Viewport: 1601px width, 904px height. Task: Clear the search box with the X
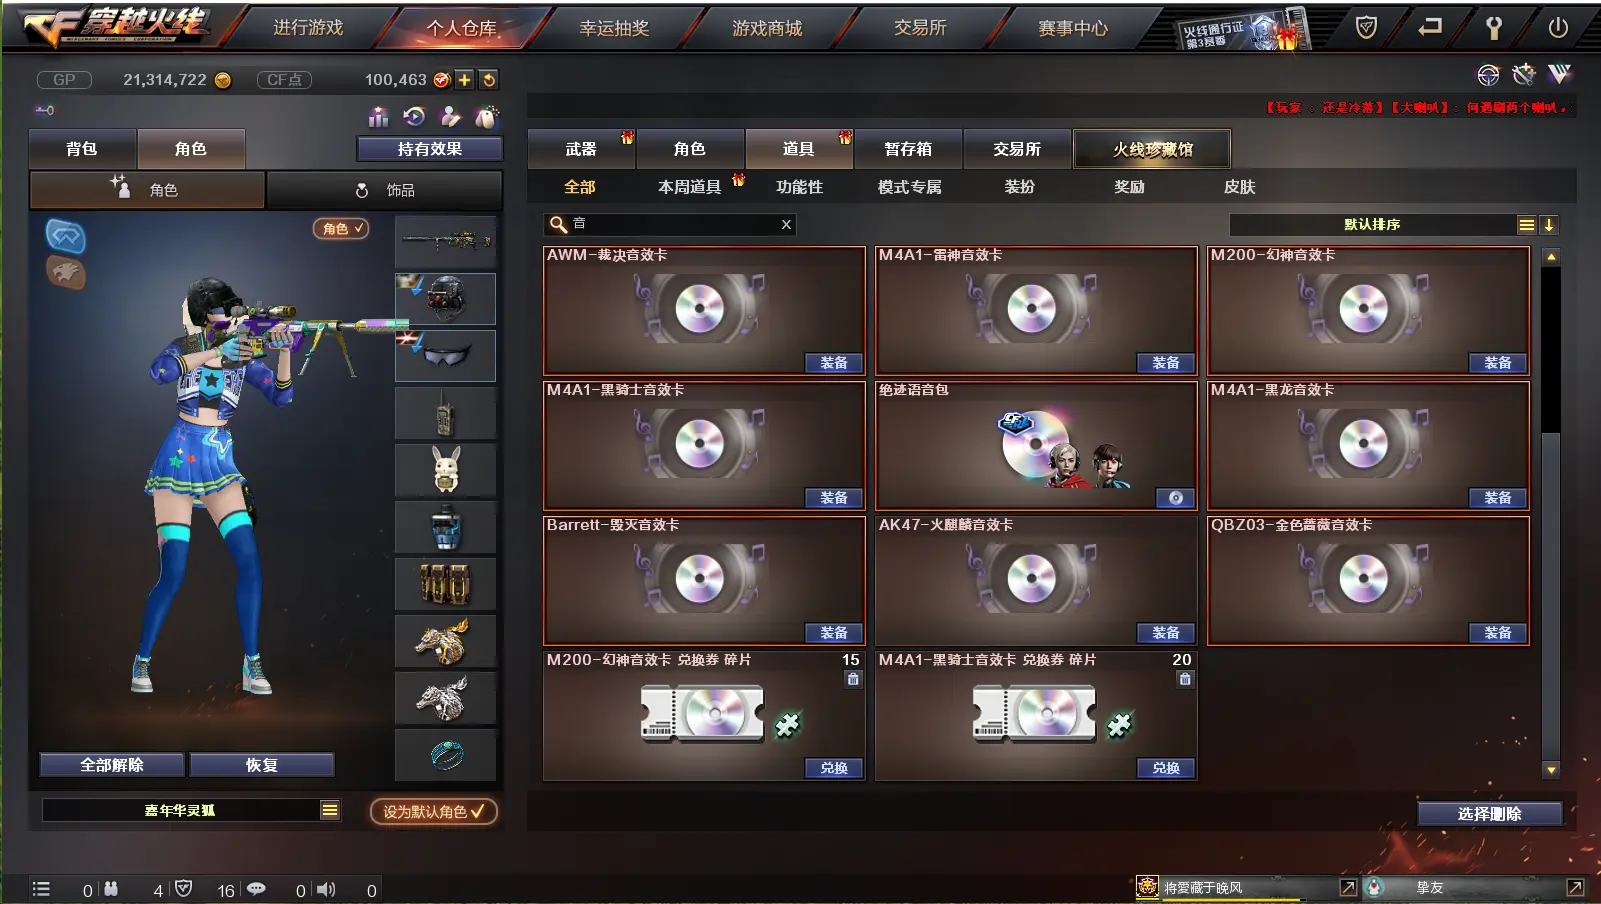tap(786, 225)
